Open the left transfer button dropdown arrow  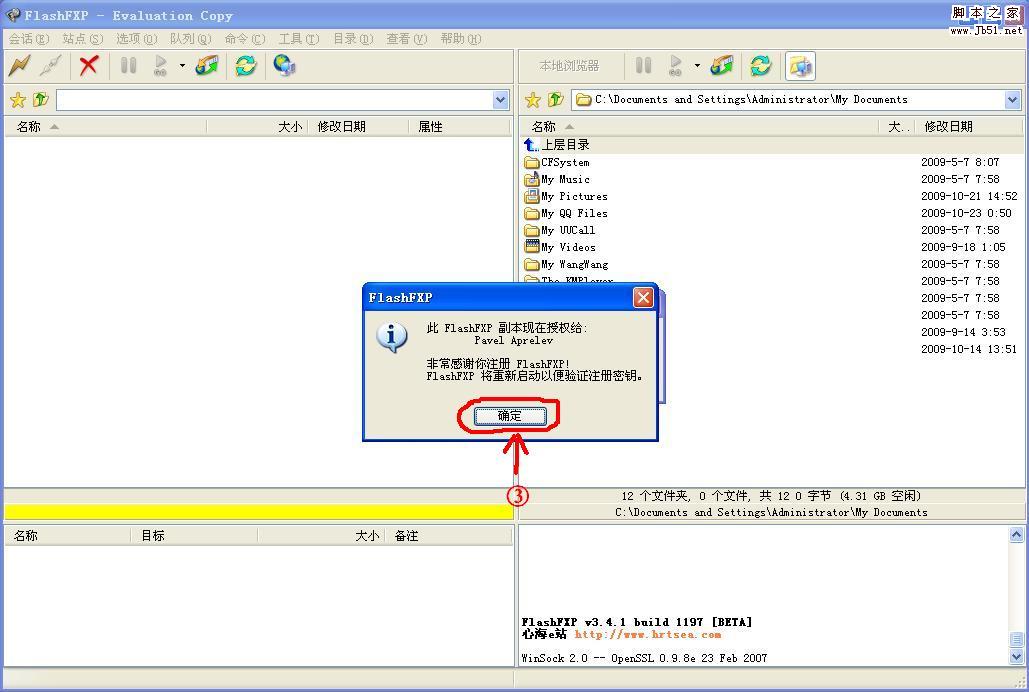182,67
